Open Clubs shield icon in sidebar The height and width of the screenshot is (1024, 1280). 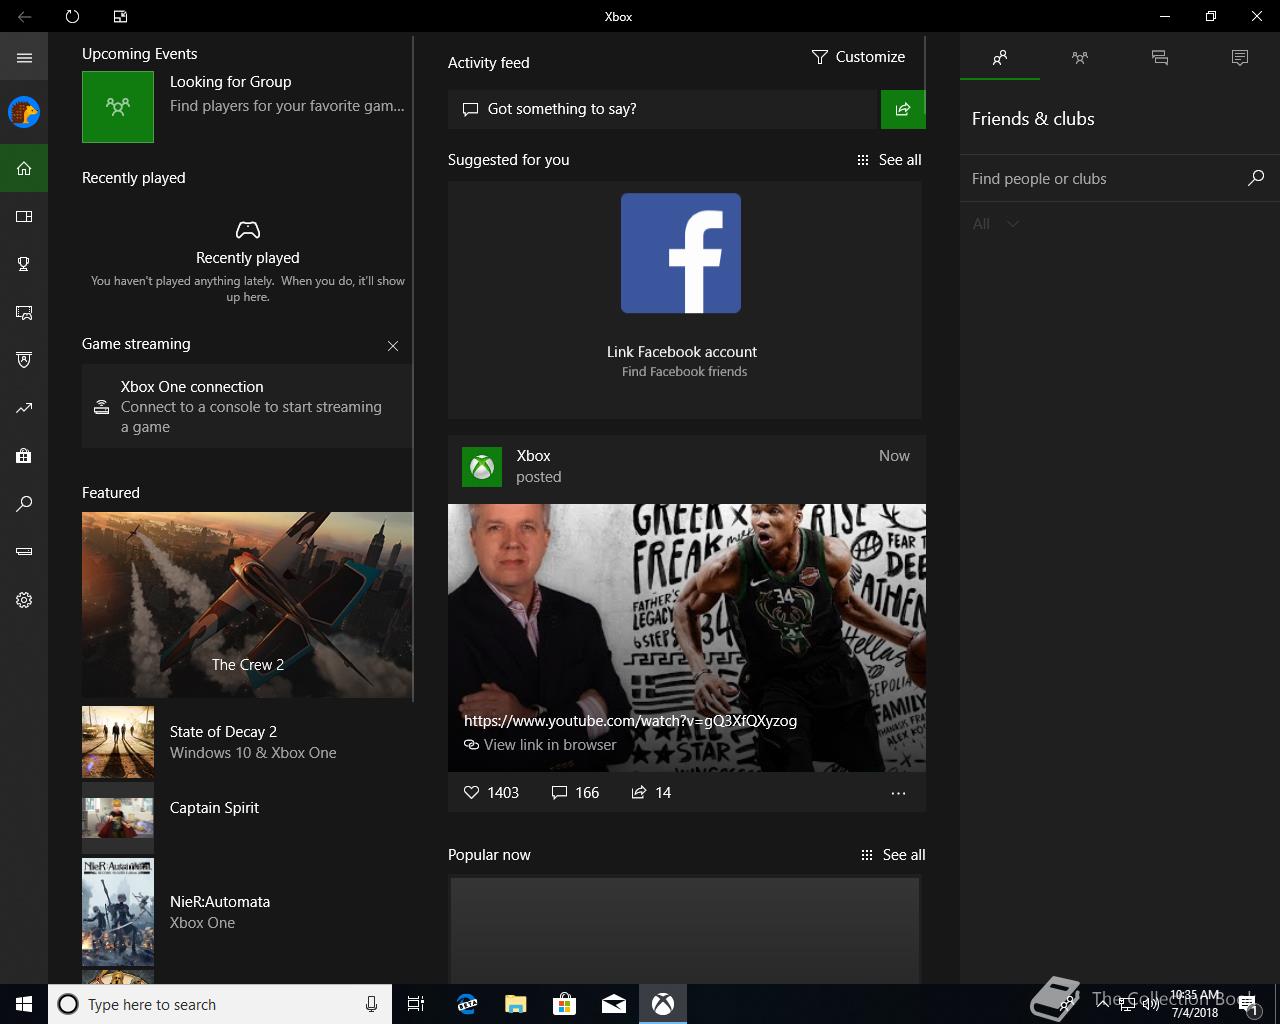(x=24, y=360)
